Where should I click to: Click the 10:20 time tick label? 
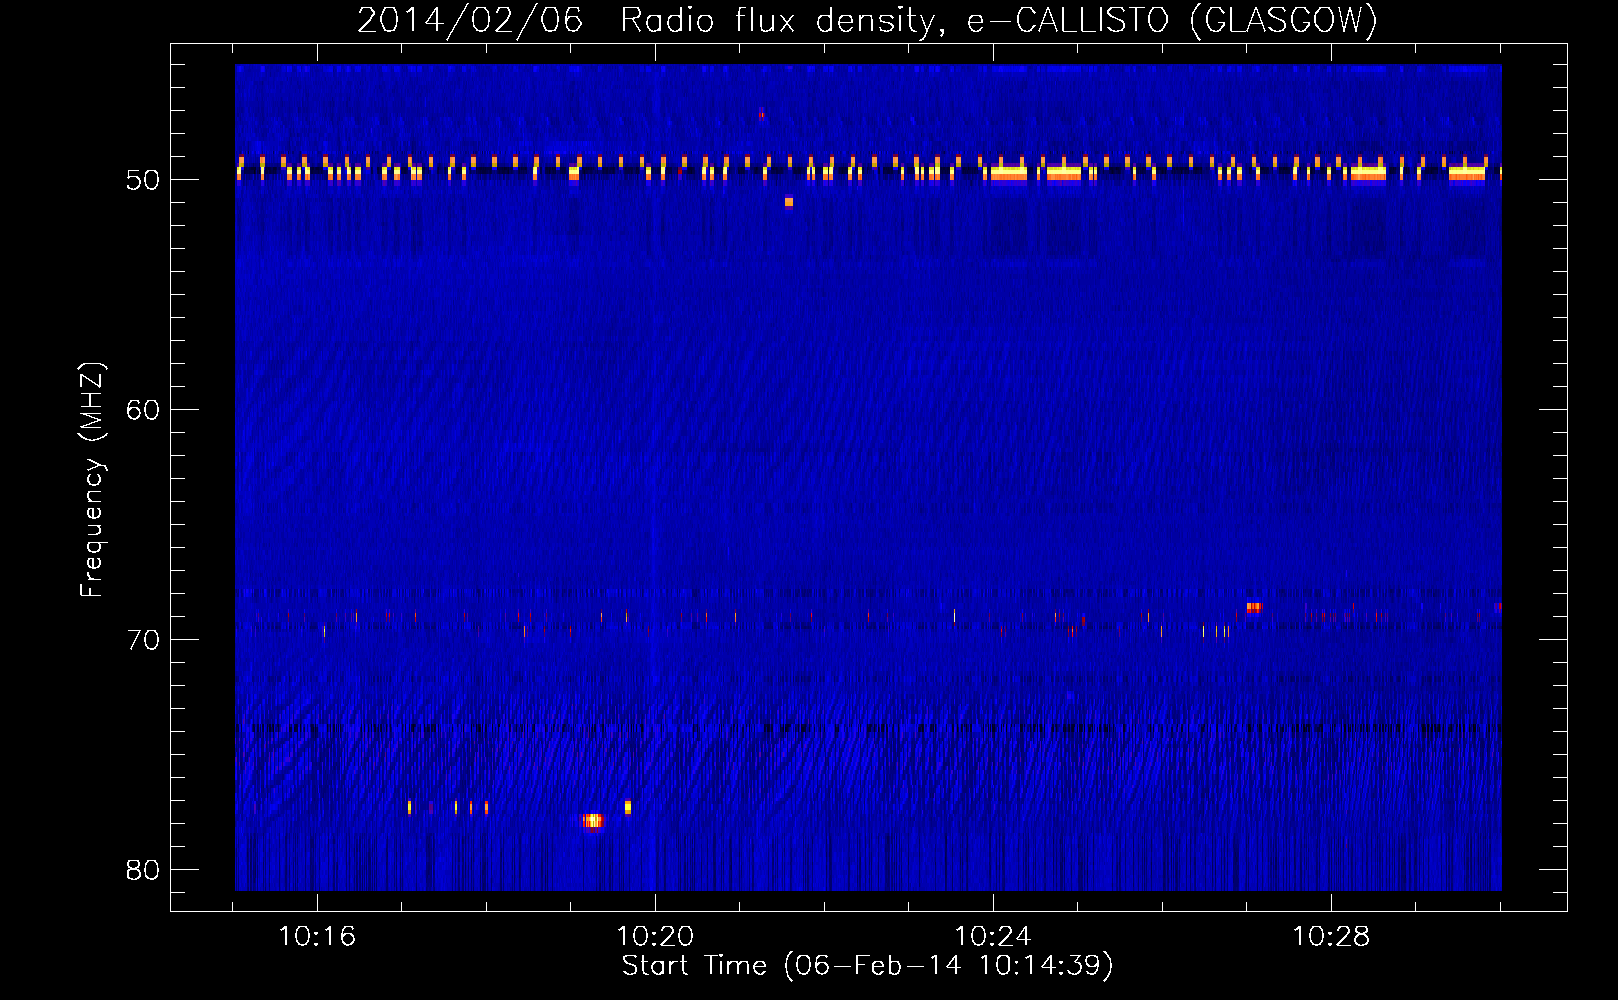655,937
